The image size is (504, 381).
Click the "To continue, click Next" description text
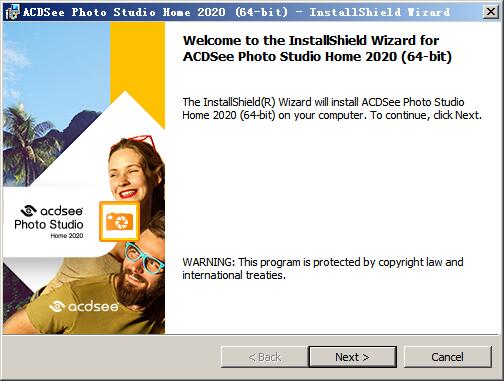tap(332, 108)
